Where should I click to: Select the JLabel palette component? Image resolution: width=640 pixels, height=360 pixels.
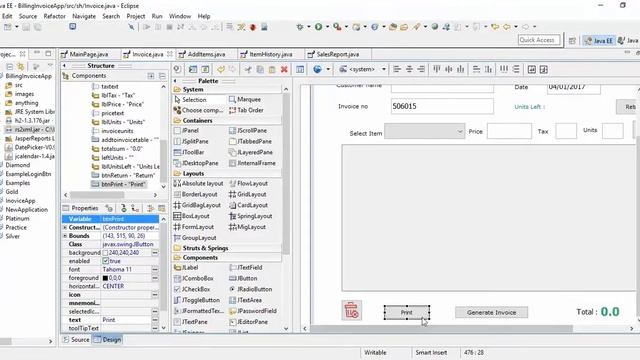click(x=186, y=268)
